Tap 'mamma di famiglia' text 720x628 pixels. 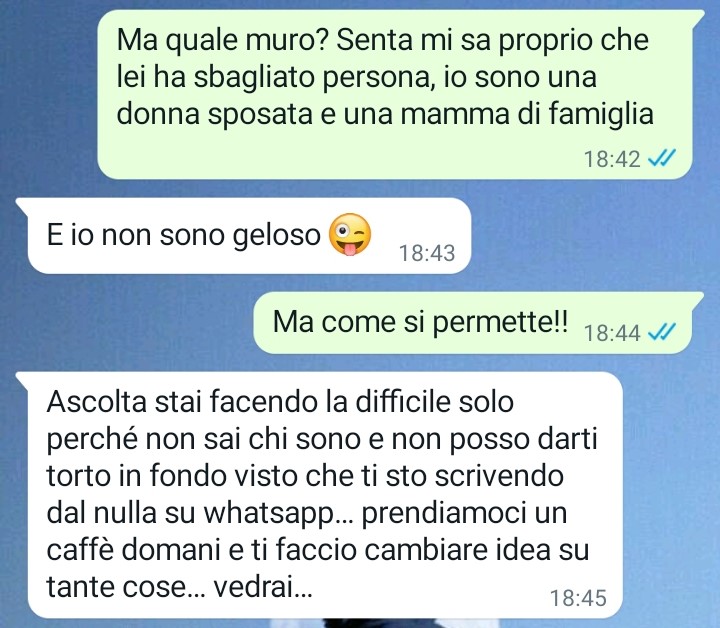(527, 114)
